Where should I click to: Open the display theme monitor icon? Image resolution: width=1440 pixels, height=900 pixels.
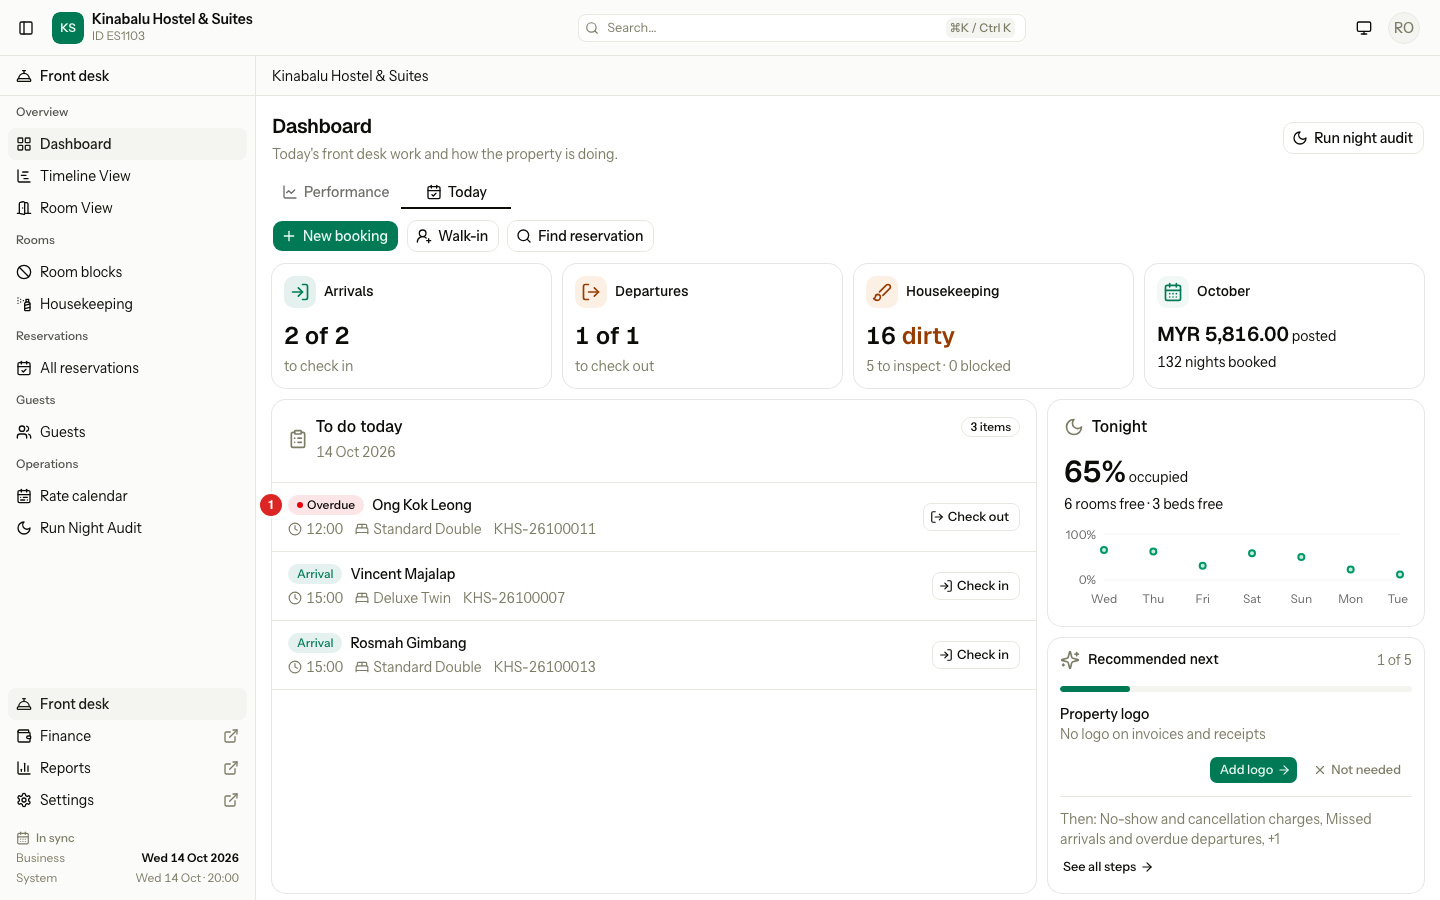pyautogui.click(x=1364, y=28)
